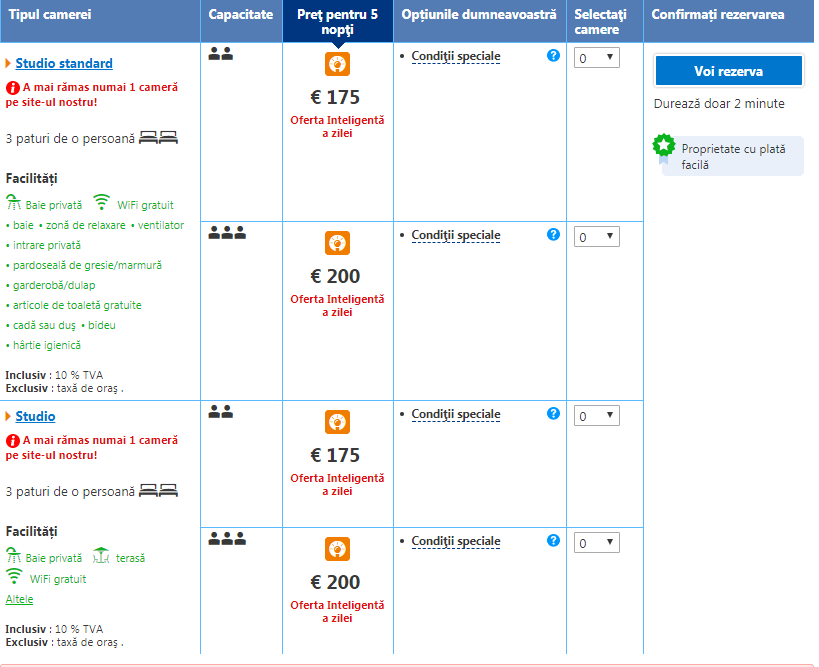This screenshot has width=819, height=667.
Task: Click the smart deal icon above first €175 price
Action: 337,64
